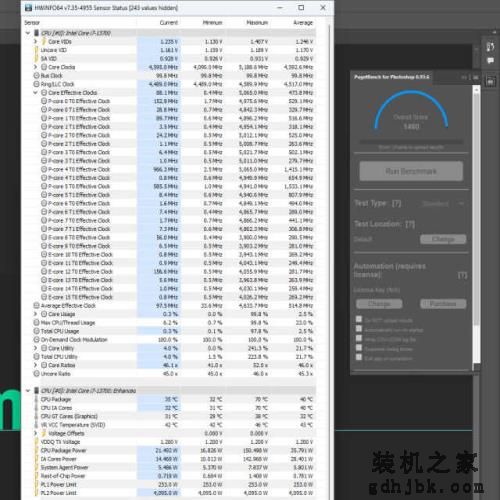Enable 'Automatically run on startup' checkbox
This screenshot has height=500, width=500.
(x=359, y=329)
